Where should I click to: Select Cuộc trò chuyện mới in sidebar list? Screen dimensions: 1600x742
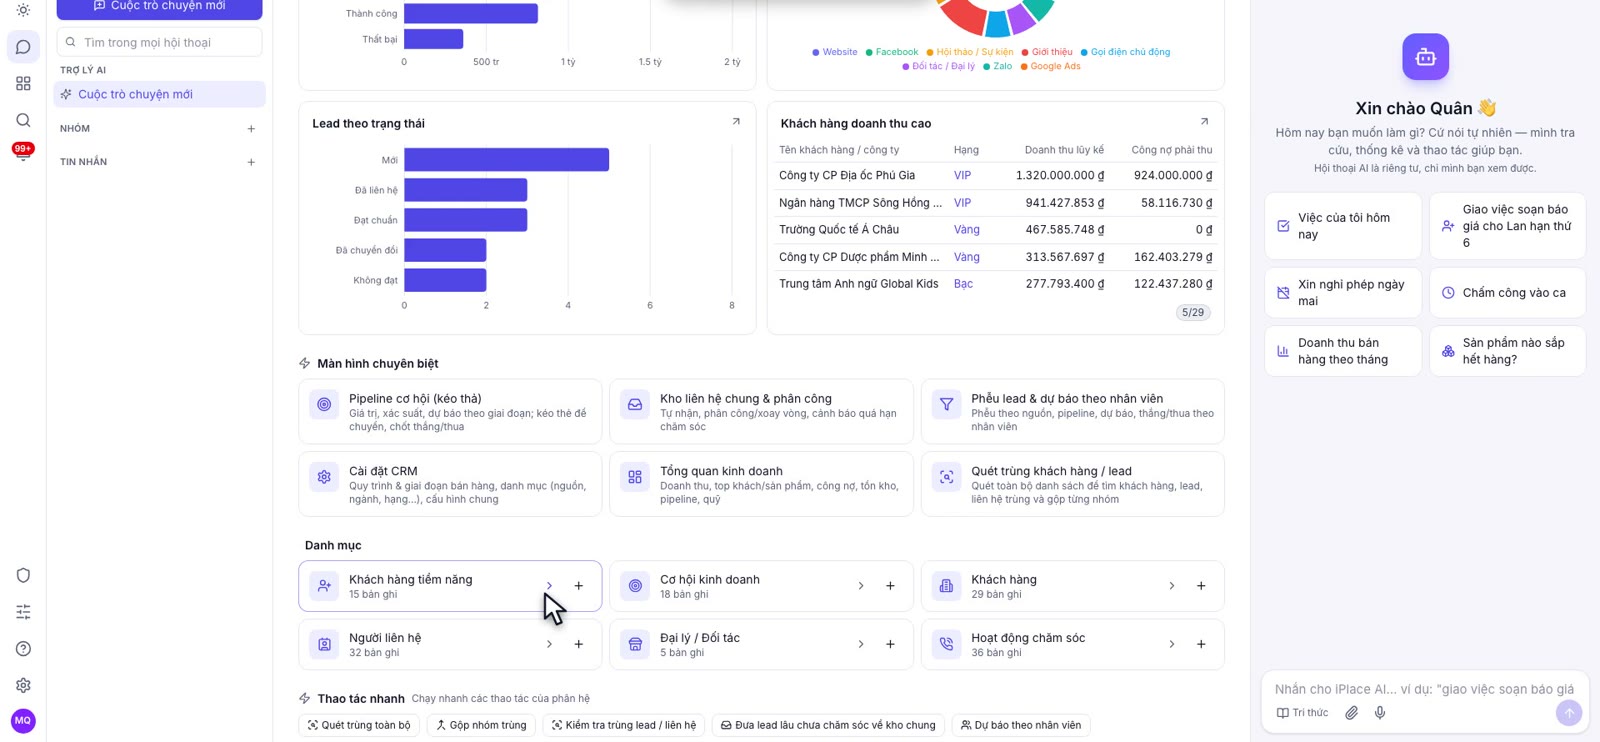pos(160,94)
